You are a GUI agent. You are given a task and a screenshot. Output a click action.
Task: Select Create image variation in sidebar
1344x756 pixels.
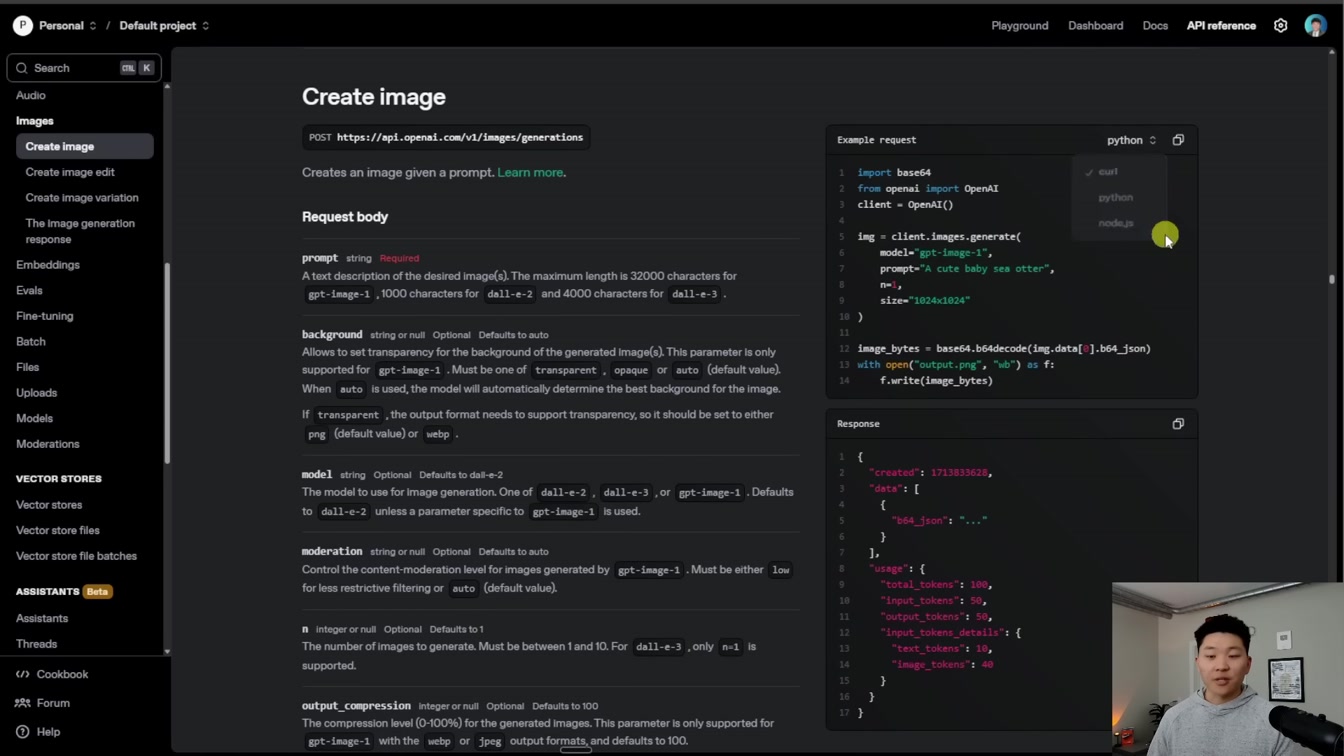point(82,198)
